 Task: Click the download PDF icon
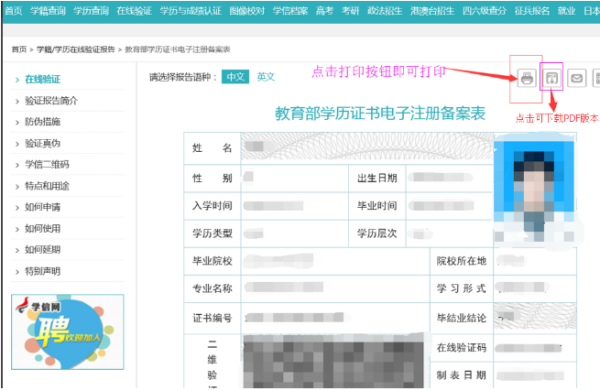click(551, 78)
